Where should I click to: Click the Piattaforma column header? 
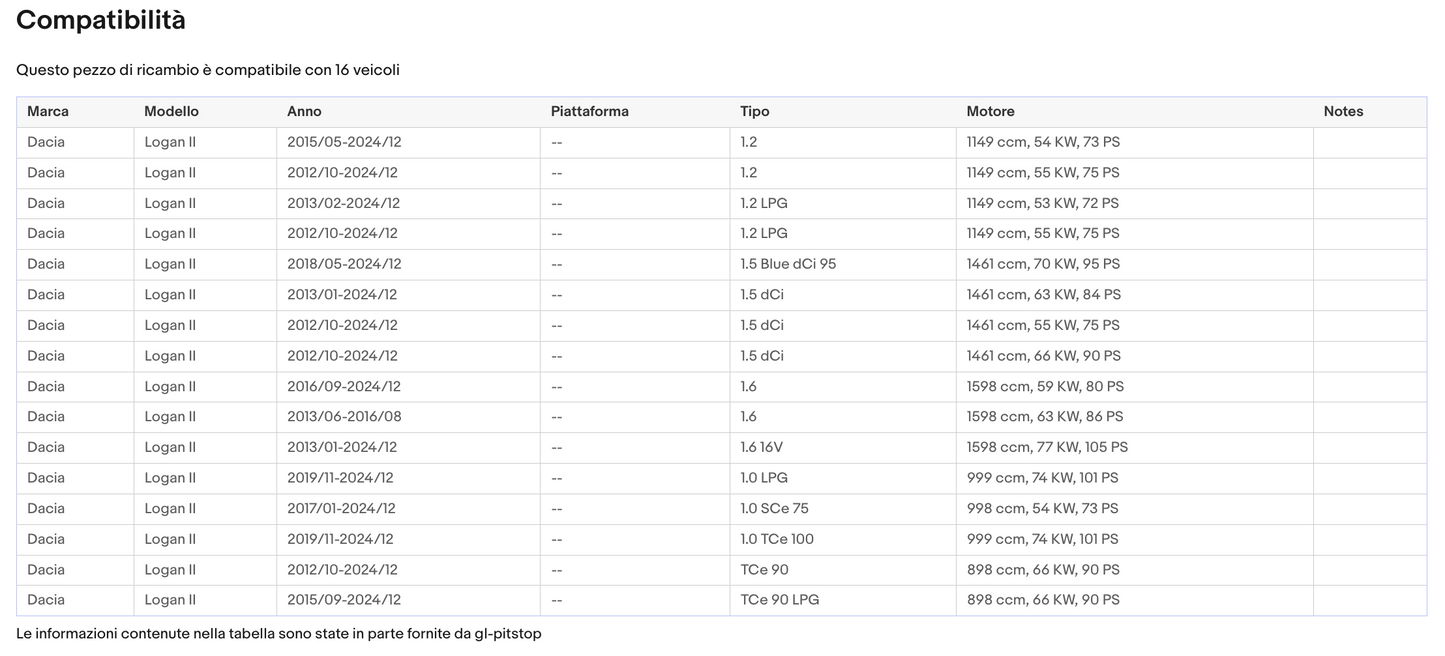[x=589, y=112]
